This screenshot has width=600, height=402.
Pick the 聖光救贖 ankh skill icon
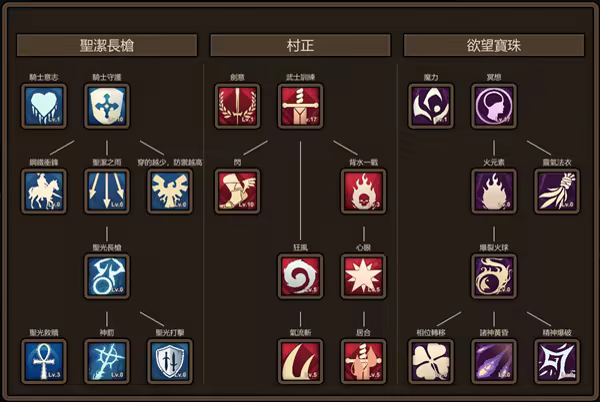(x=44, y=361)
